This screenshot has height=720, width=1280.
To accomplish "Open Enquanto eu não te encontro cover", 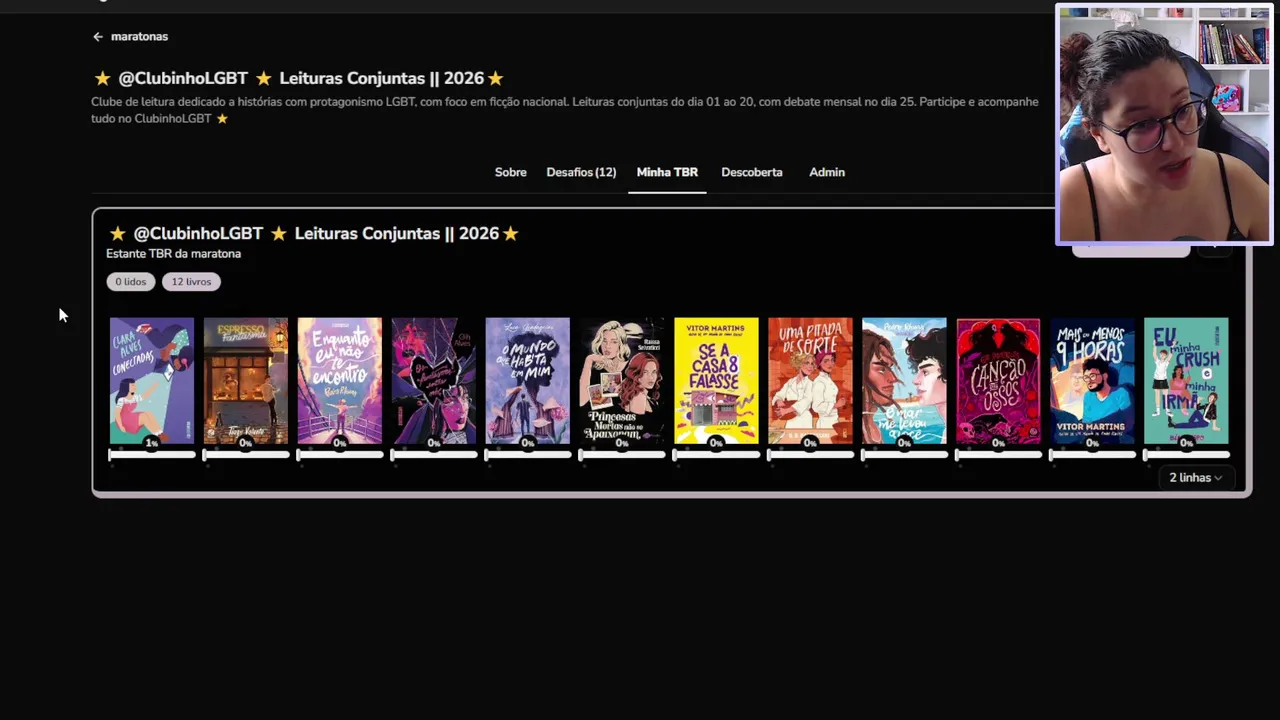I will 340,381.
